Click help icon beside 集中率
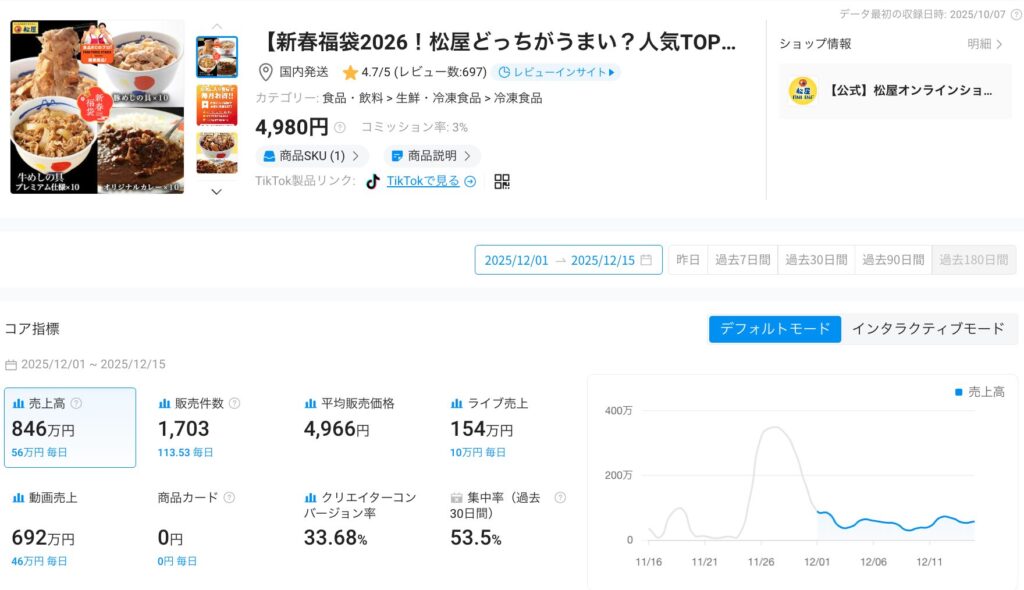Screen dimensions: 1024x590 (560, 497)
